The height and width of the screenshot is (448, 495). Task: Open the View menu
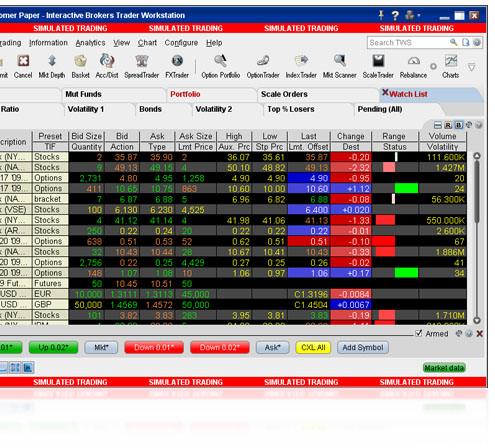click(121, 43)
